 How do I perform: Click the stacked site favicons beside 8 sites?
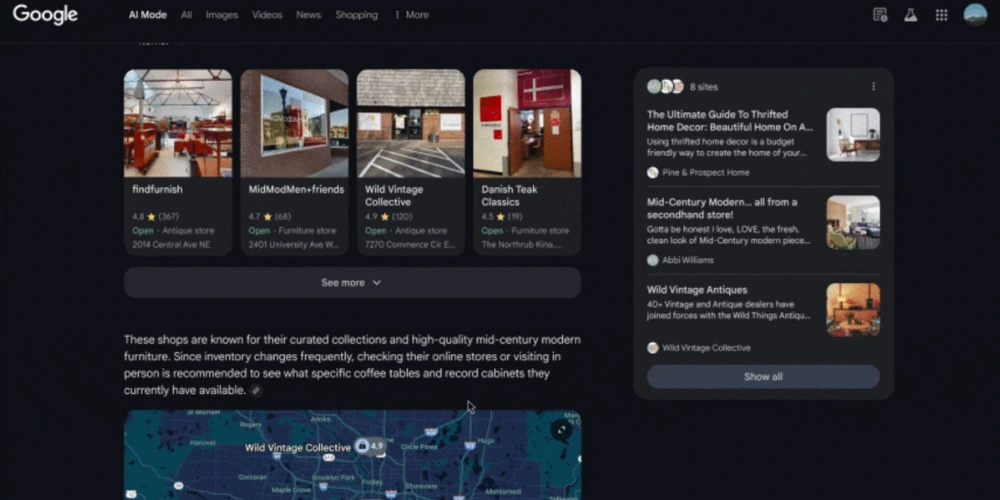(x=665, y=87)
